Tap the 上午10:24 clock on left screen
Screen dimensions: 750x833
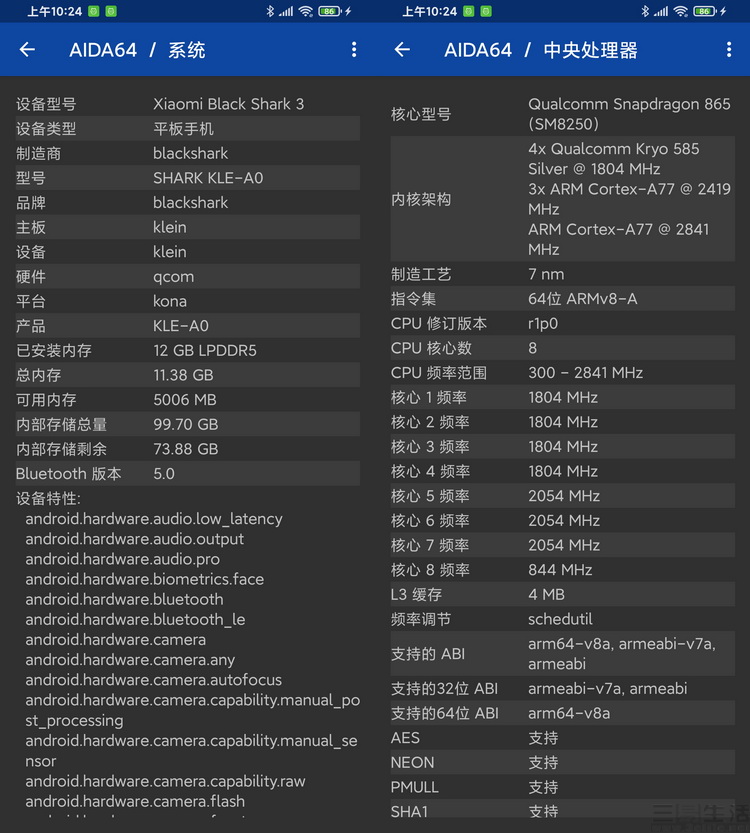tap(55, 11)
